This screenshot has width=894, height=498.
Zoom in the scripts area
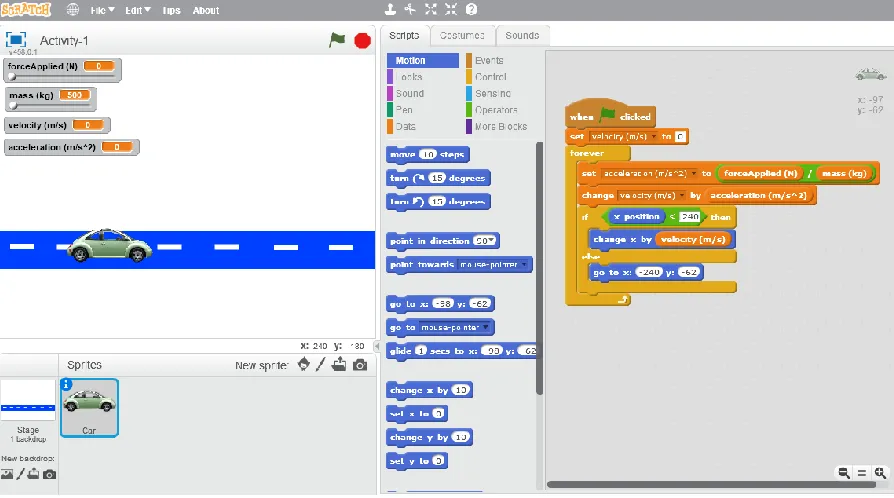tap(880, 472)
